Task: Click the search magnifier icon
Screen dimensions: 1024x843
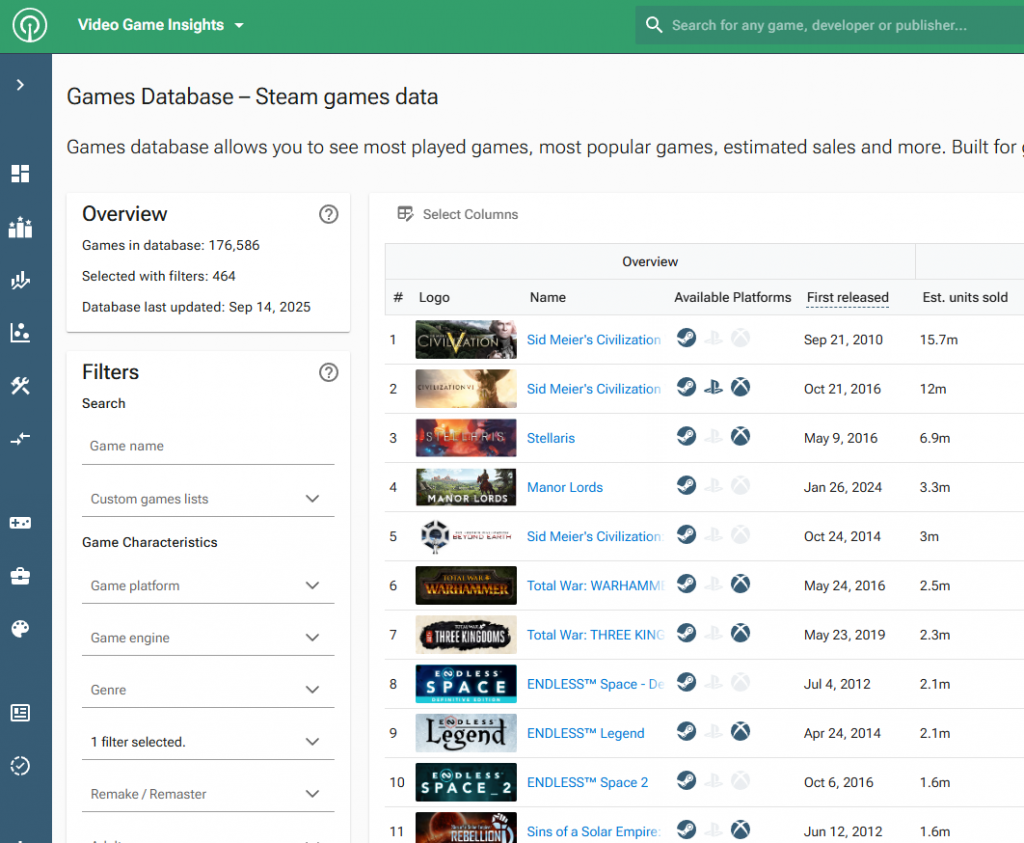Action: pyautogui.click(x=654, y=25)
